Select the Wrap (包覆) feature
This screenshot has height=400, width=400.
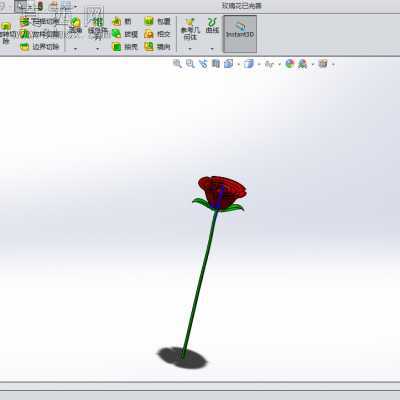(x=157, y=22)
